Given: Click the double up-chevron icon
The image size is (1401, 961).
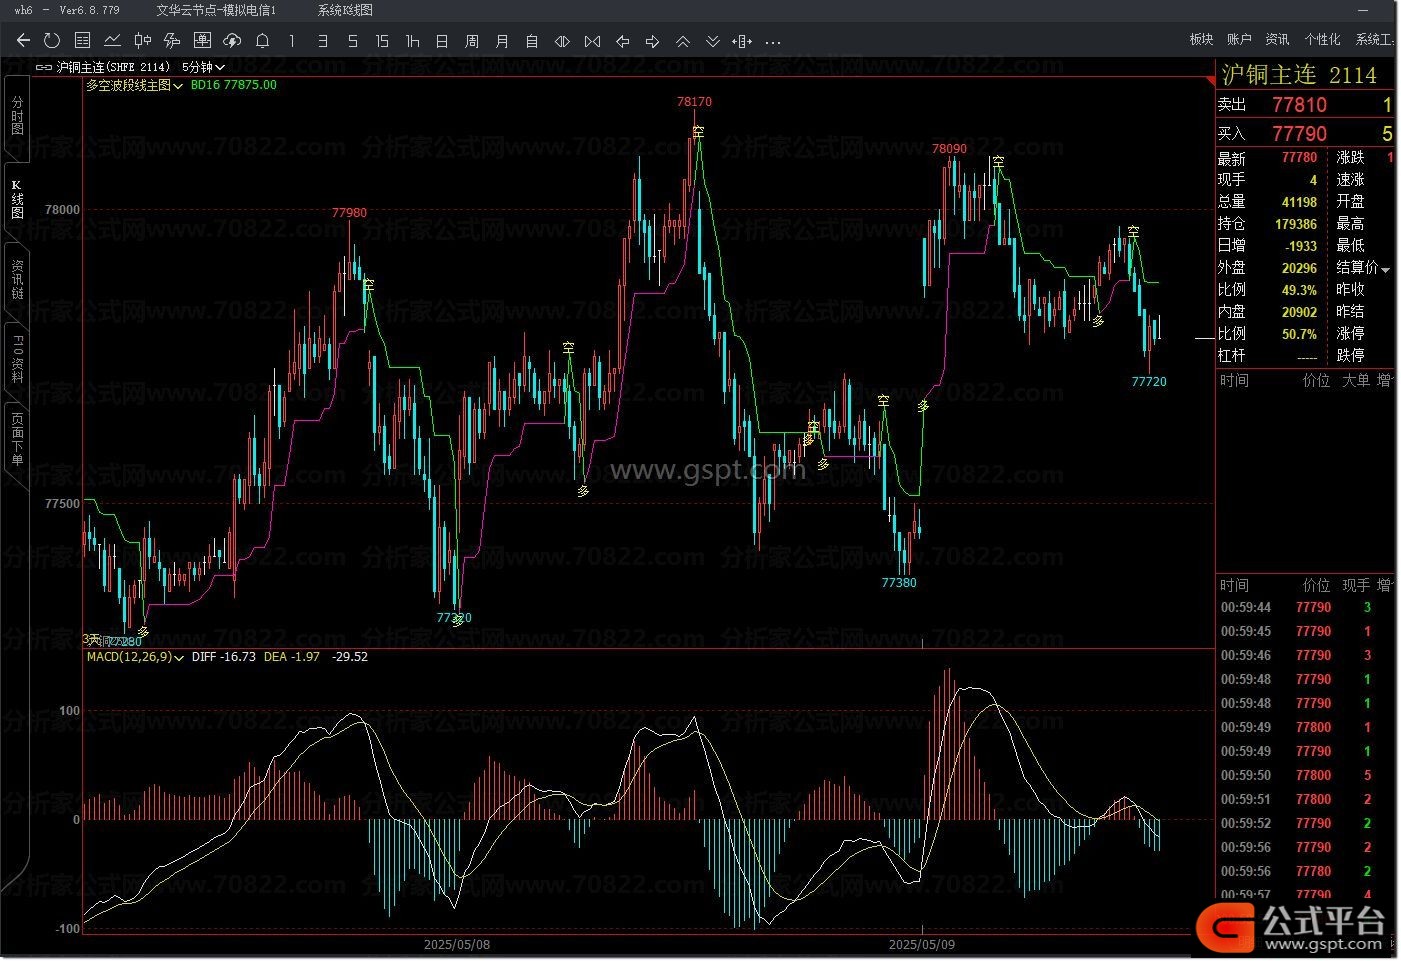Looking at the screenshot, I should (683, 41).
